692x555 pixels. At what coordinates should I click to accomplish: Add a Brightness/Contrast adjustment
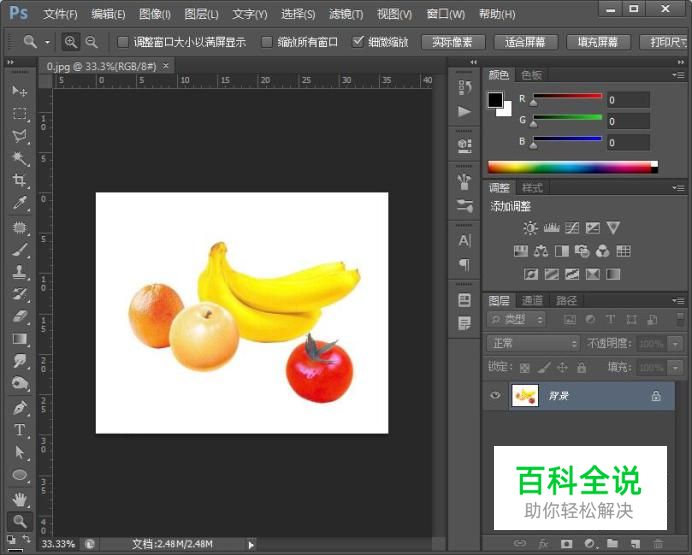[x=530, y=229]
